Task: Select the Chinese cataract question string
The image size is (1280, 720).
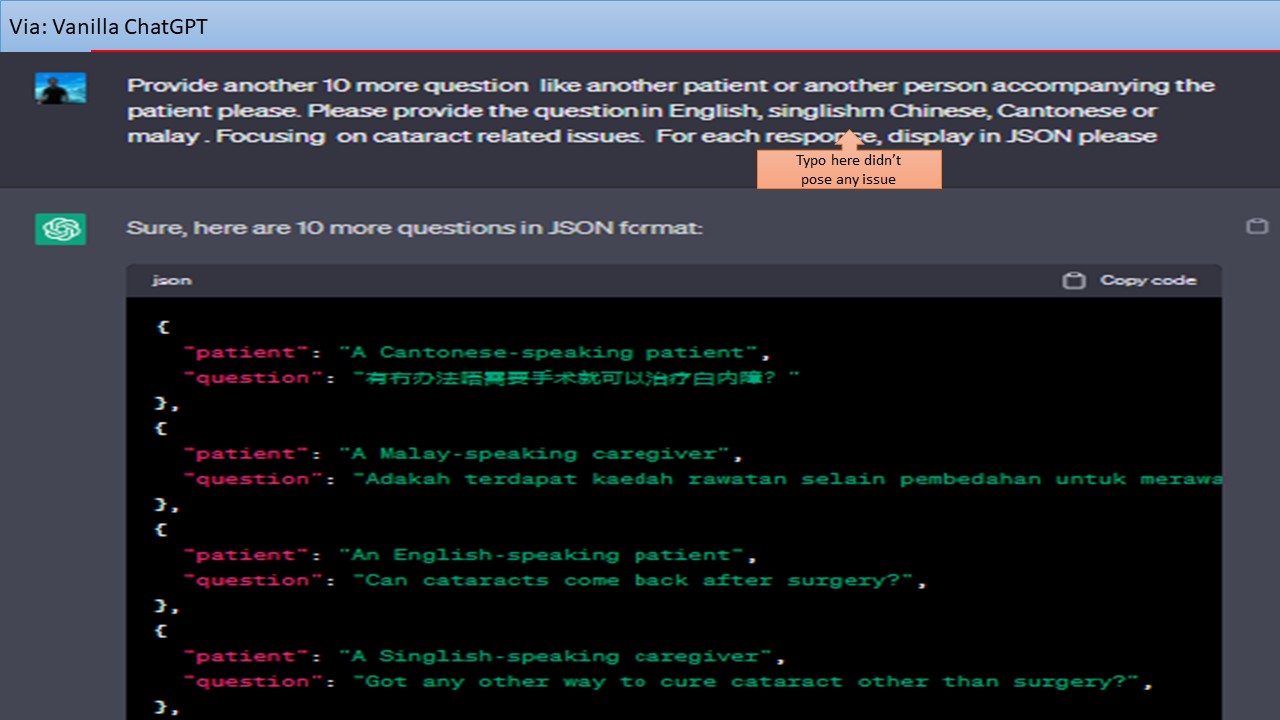Action: tap(576, 377)
